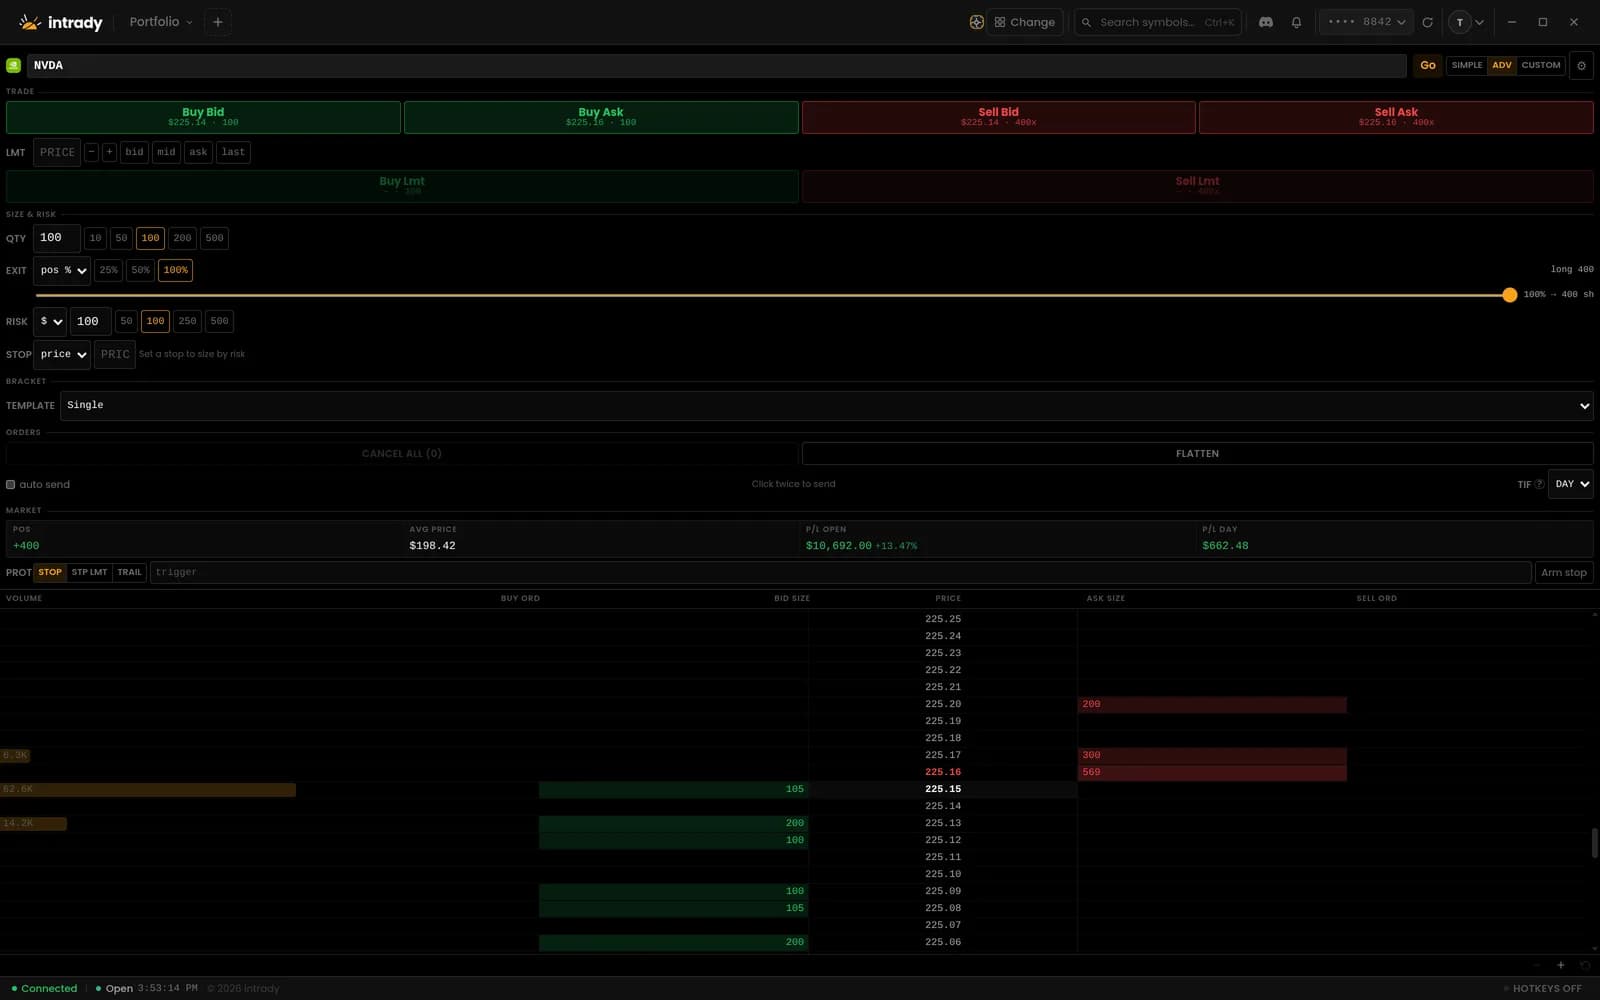This screenshot has height=1000, width=1600.
Task: Expand the account 8842 selector
Action: 1366,22
